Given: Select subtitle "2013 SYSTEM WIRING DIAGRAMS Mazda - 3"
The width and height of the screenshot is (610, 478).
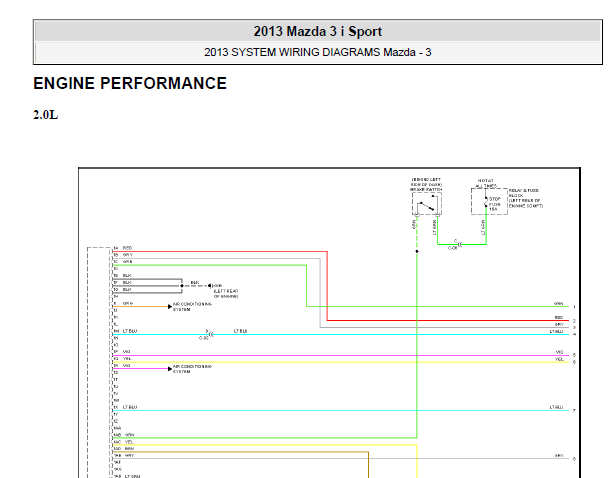Looking at the screenshot, I should pyautogui.click(x=317, y=52).
